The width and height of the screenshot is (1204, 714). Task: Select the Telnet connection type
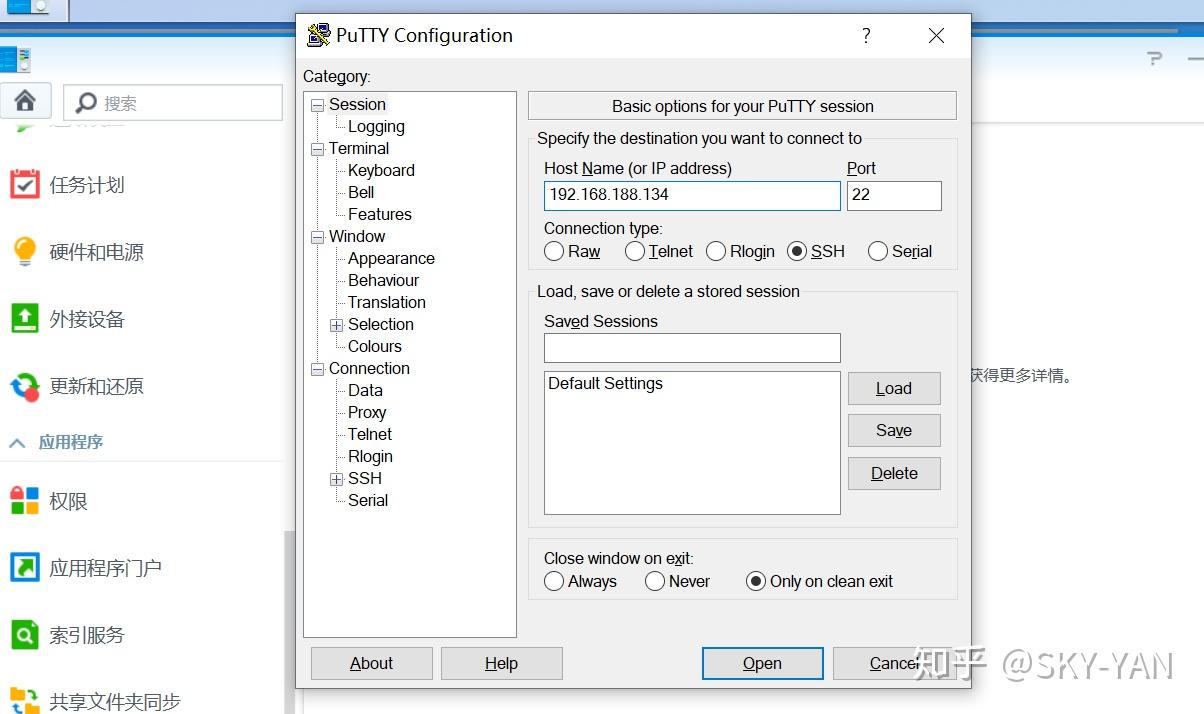coord(634,251)
